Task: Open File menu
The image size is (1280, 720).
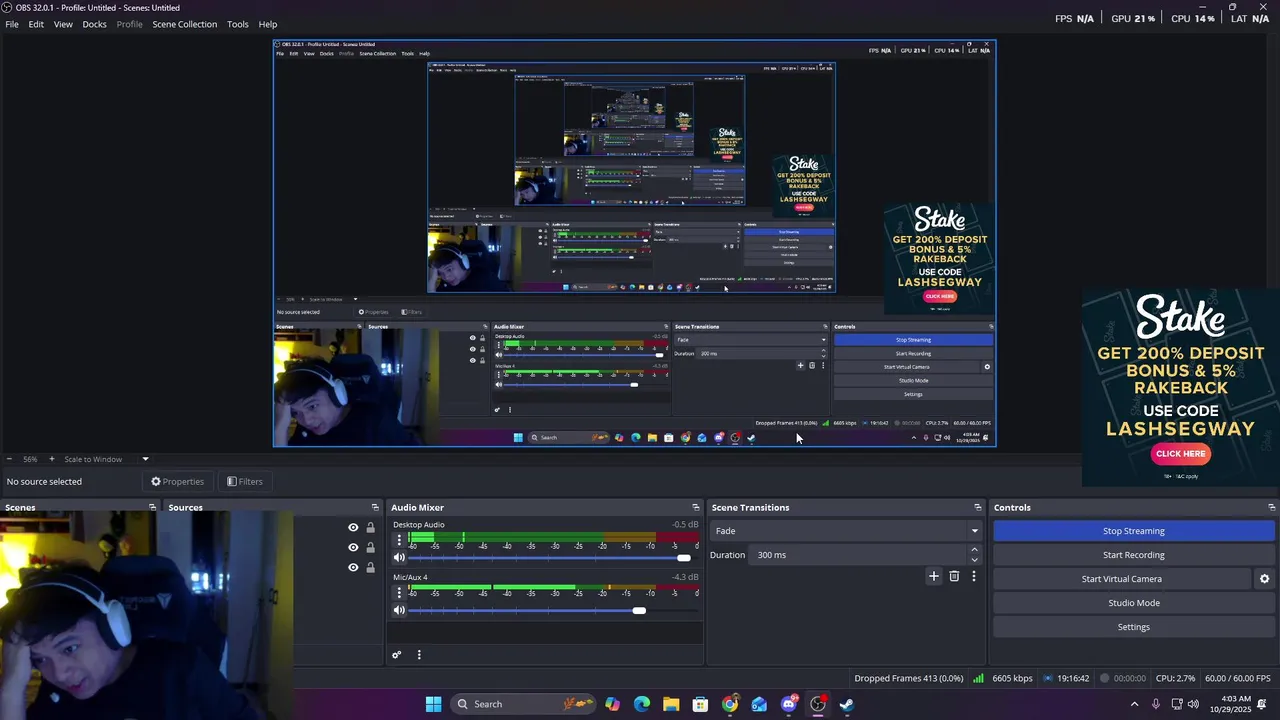Action: [12, 24]
